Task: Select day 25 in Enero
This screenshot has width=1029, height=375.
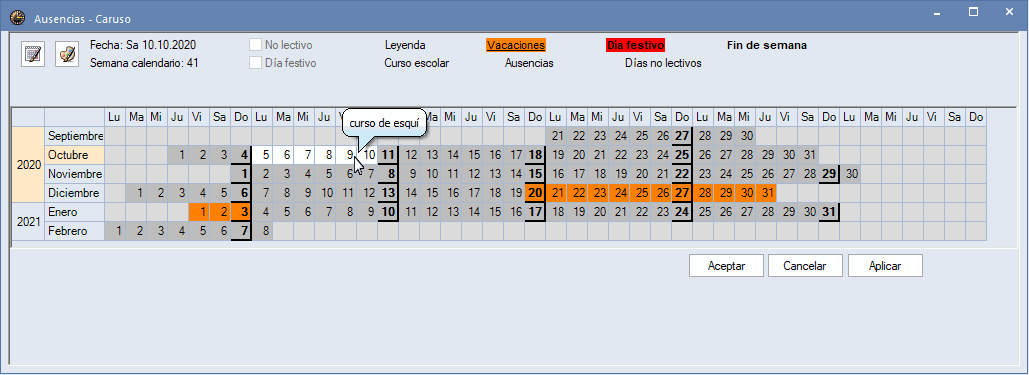Action: click(x=704, y=212)
